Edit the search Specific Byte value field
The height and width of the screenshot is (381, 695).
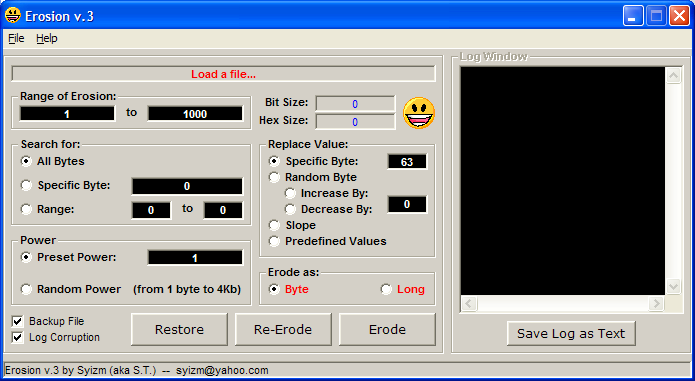[187, 186]
